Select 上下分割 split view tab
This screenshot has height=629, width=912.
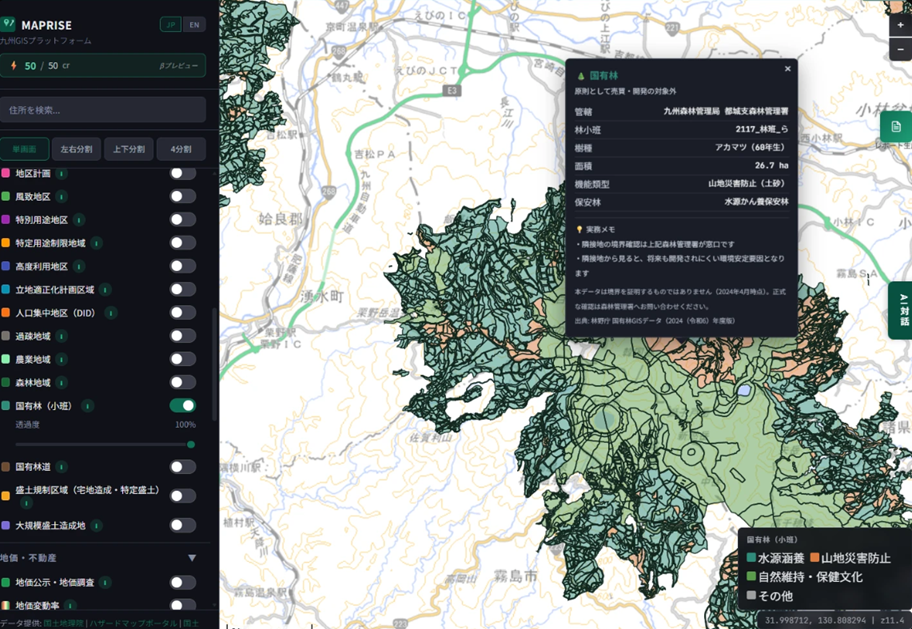tap(129, 149)
